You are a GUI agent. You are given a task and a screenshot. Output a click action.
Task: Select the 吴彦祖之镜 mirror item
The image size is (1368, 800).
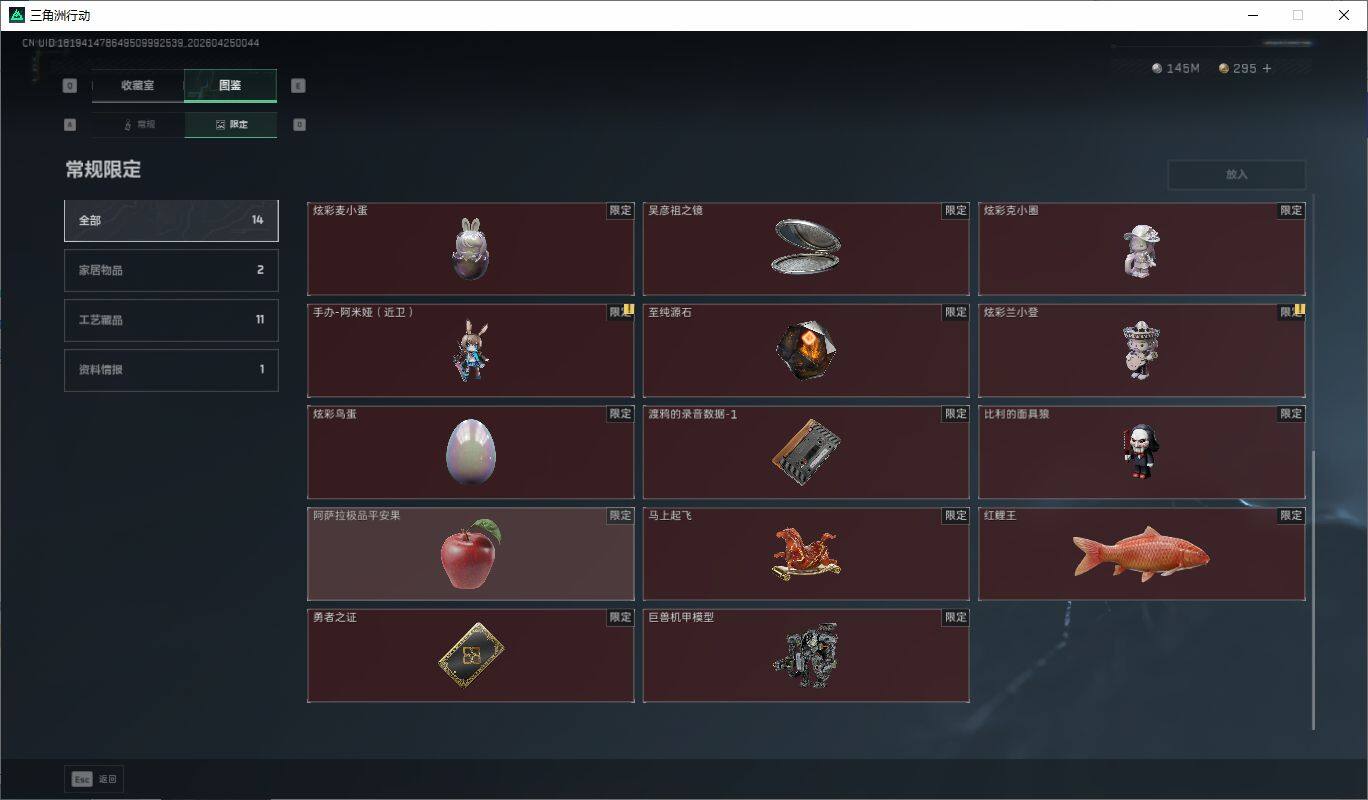(806, 249)
